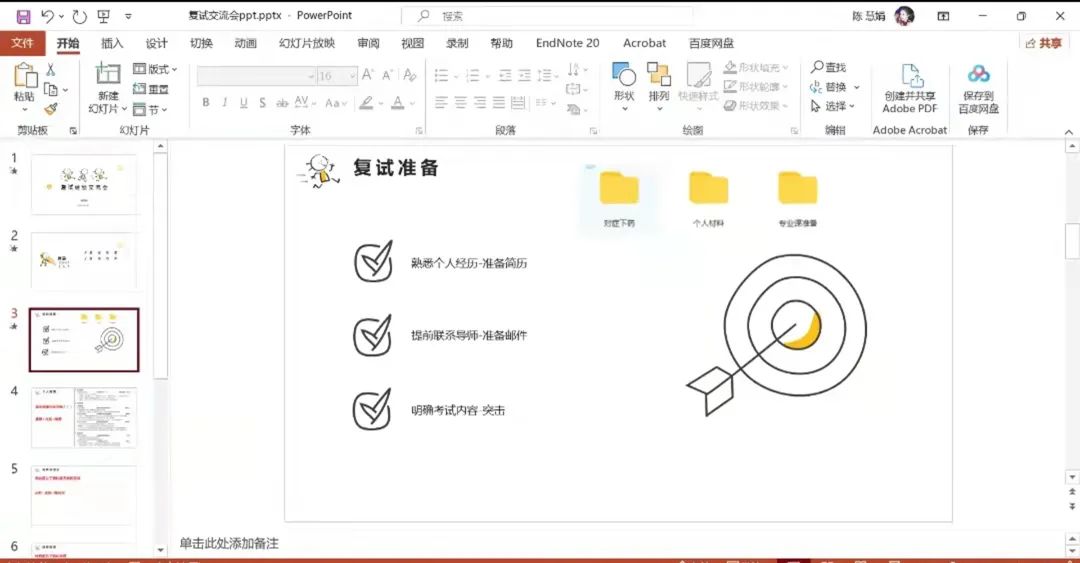This screenshot has height=563, width=1080.
Task: Click the Save icon in the title bar
Action: click(23, 16)
